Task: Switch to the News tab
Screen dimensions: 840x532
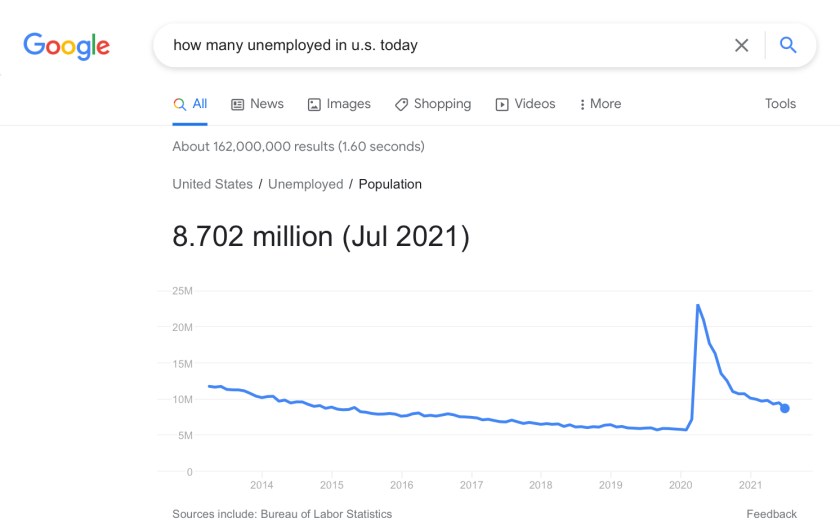Action: pyautogui.click(x=266, y=104)
